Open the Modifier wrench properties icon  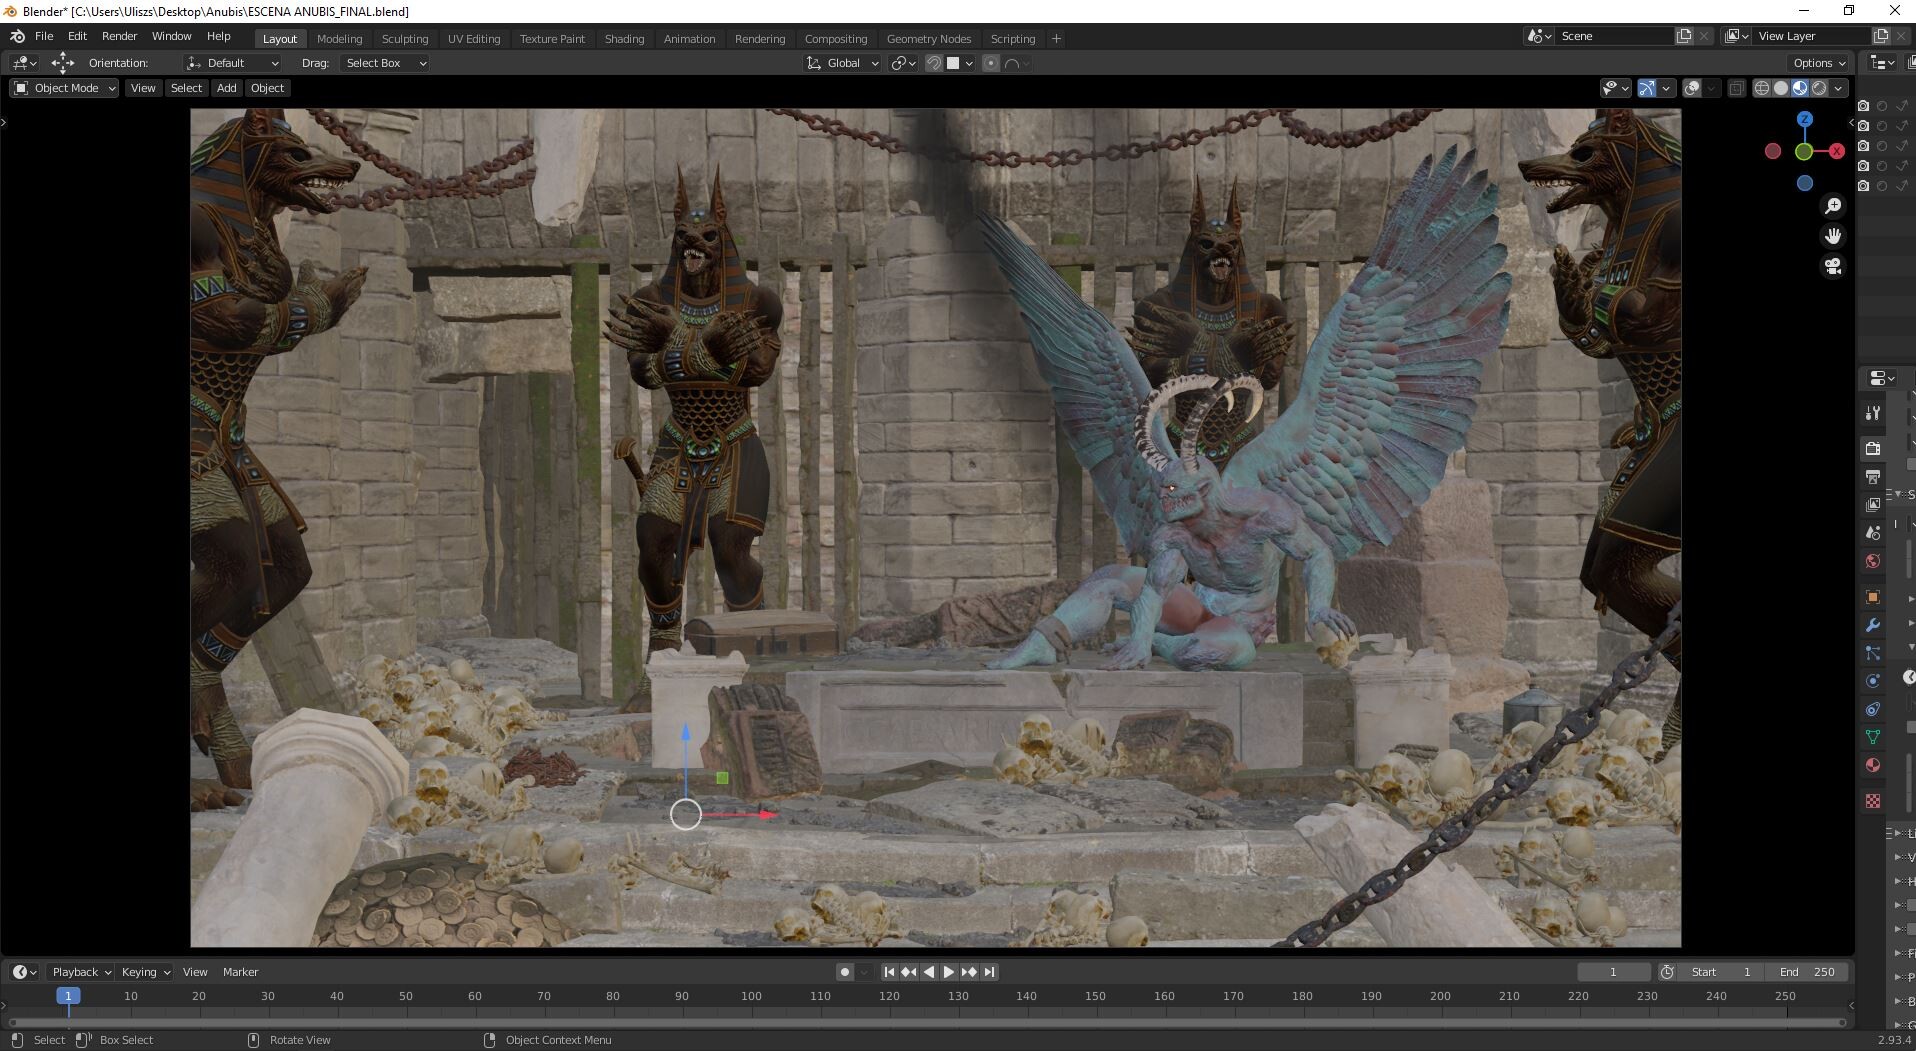(1873, 625)
